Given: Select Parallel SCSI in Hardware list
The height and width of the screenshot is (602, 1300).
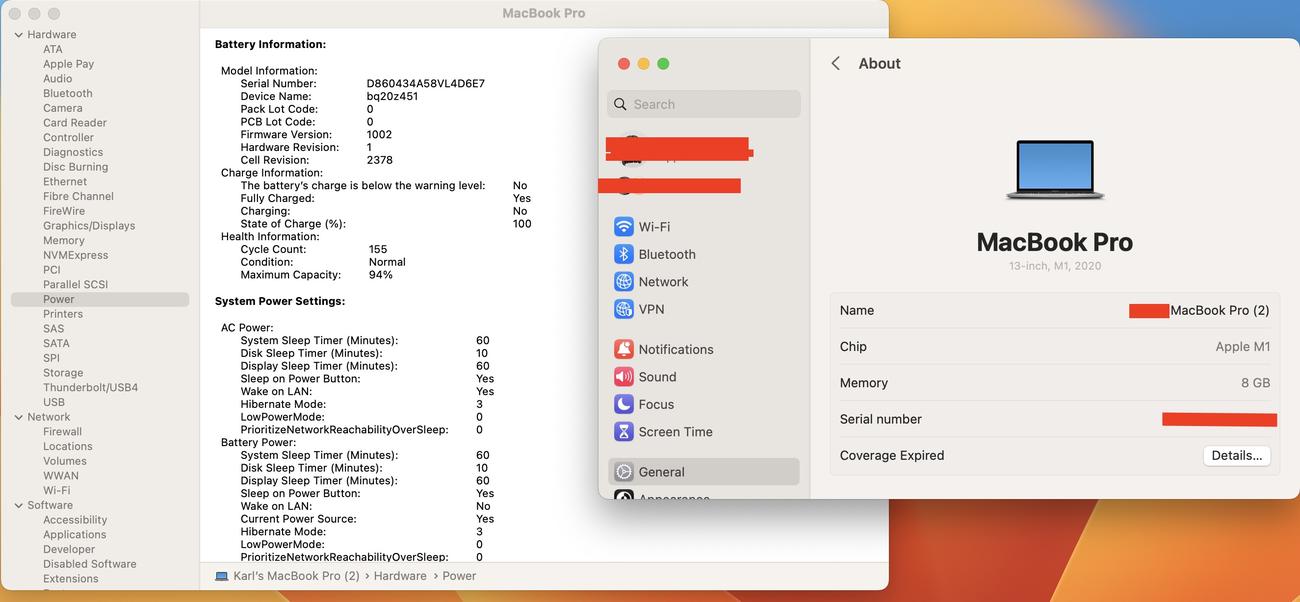Looking at the screenshot, I should pos(75,285).
